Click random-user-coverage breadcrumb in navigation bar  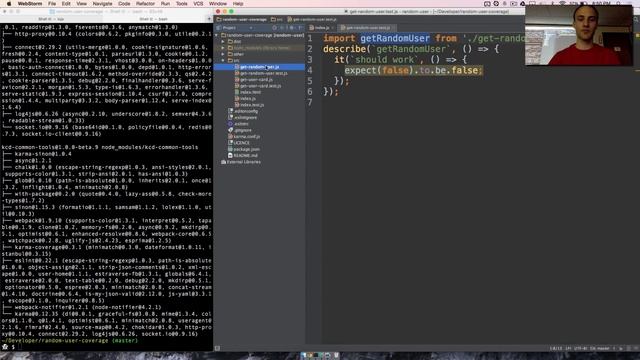242,19
